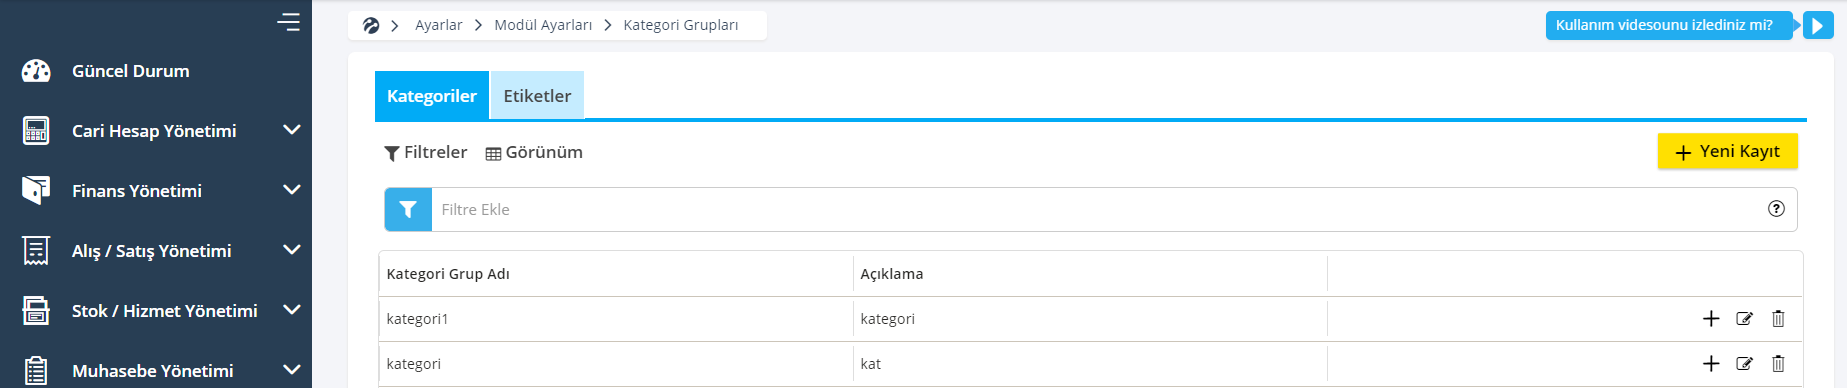Viewport: 1847px width, 388px height.
Task: Play the usage video arrow button
Action: [1818, 25]
